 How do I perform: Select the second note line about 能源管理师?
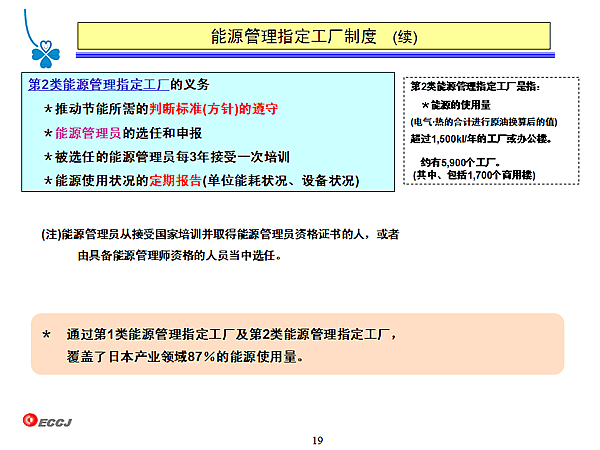[x=180, y=255]
